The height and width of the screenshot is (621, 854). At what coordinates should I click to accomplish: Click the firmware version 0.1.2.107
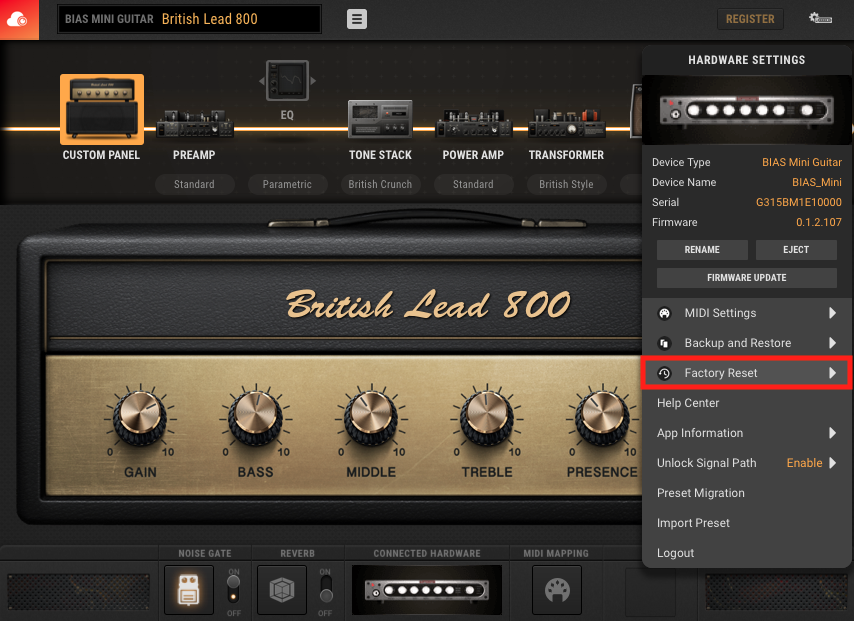click(x=819, y=222)
